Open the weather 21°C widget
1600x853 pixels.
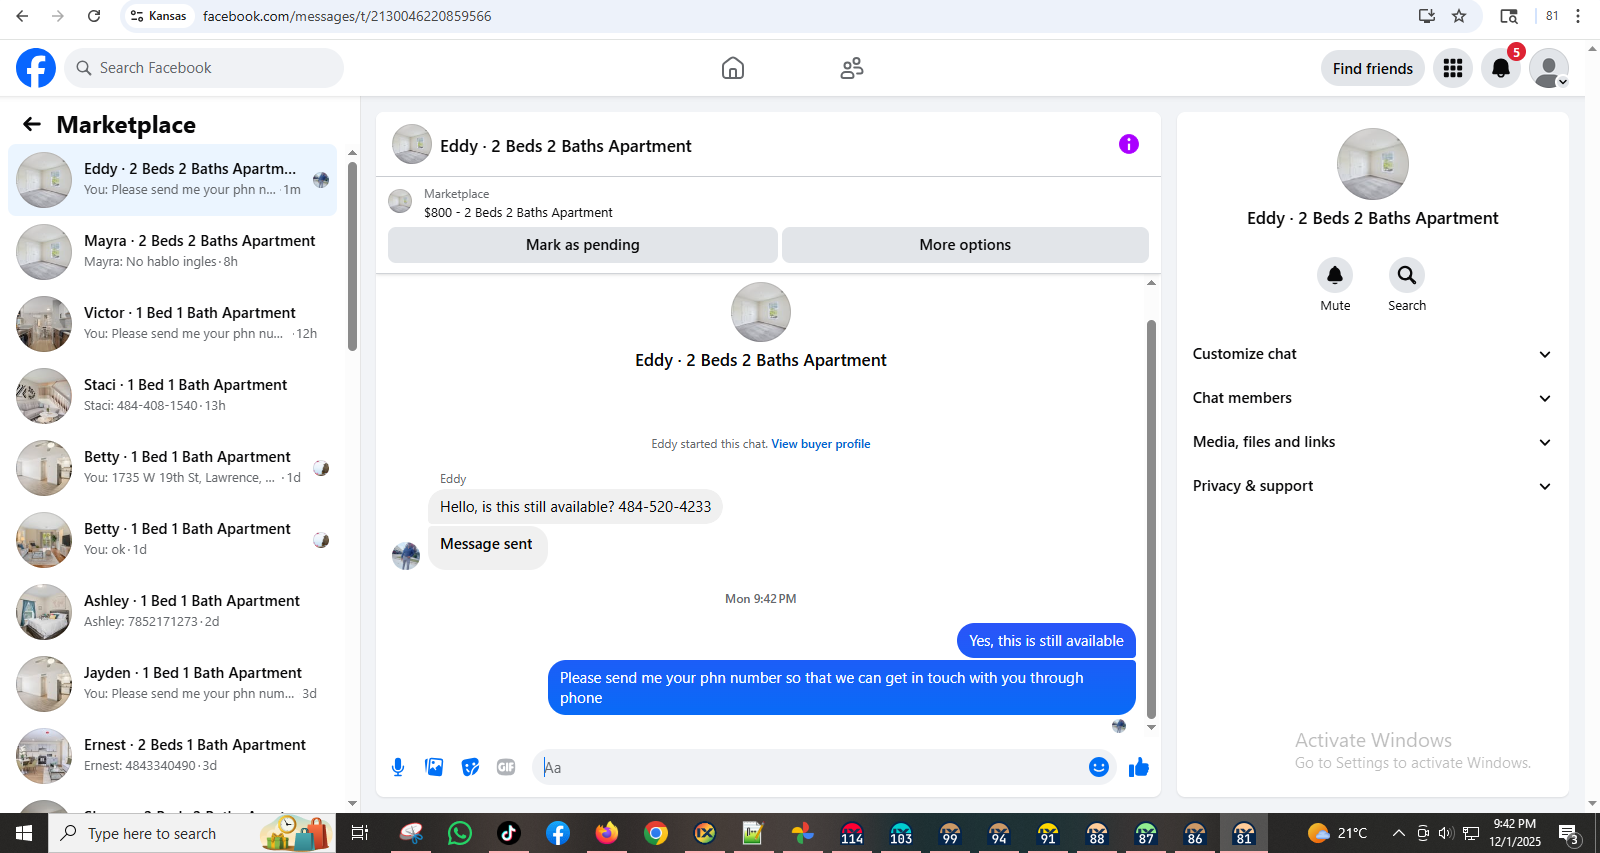click(x=1337, y=833)
